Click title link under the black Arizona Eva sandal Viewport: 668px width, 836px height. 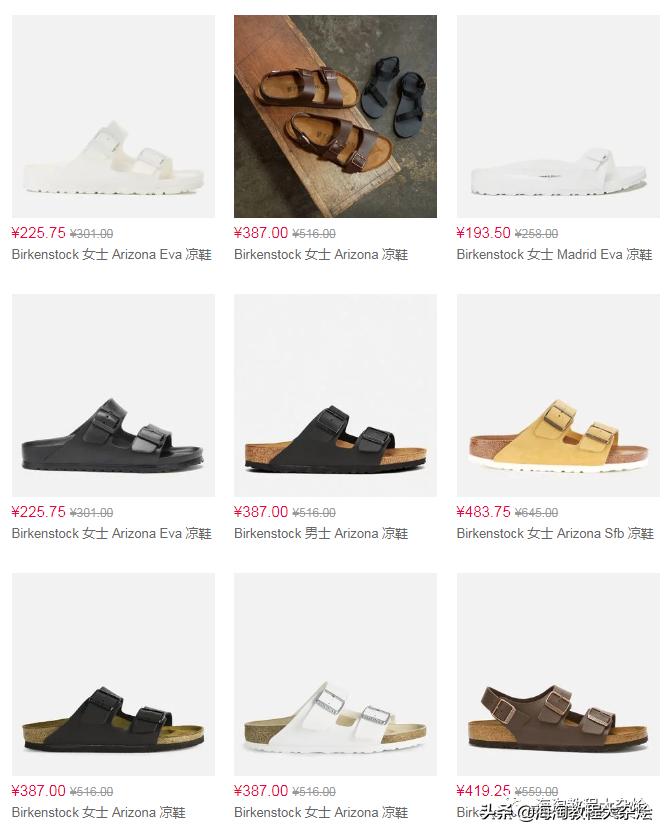pyautogui.click(x=111, y=533)
